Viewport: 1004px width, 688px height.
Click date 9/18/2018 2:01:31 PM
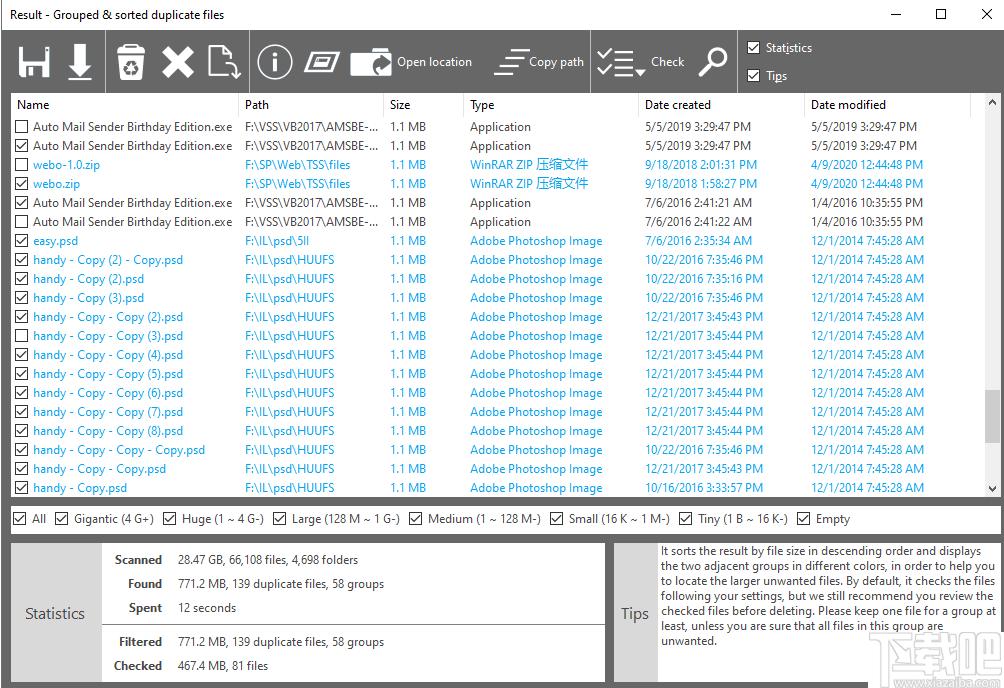coord(701,165)
